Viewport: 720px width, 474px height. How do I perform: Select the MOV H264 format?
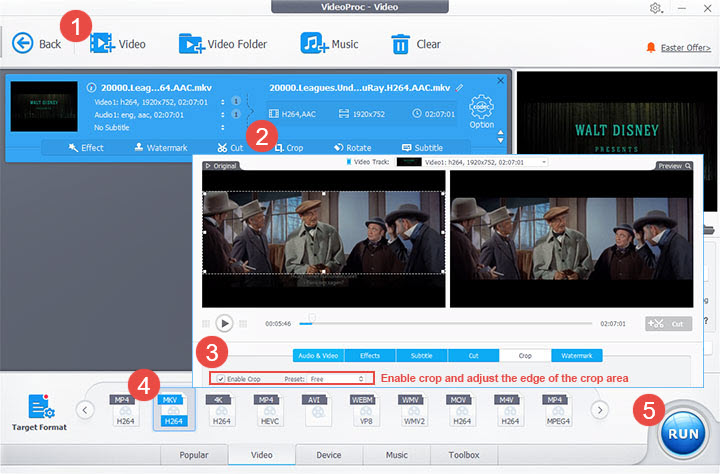[x=462, y=410]
